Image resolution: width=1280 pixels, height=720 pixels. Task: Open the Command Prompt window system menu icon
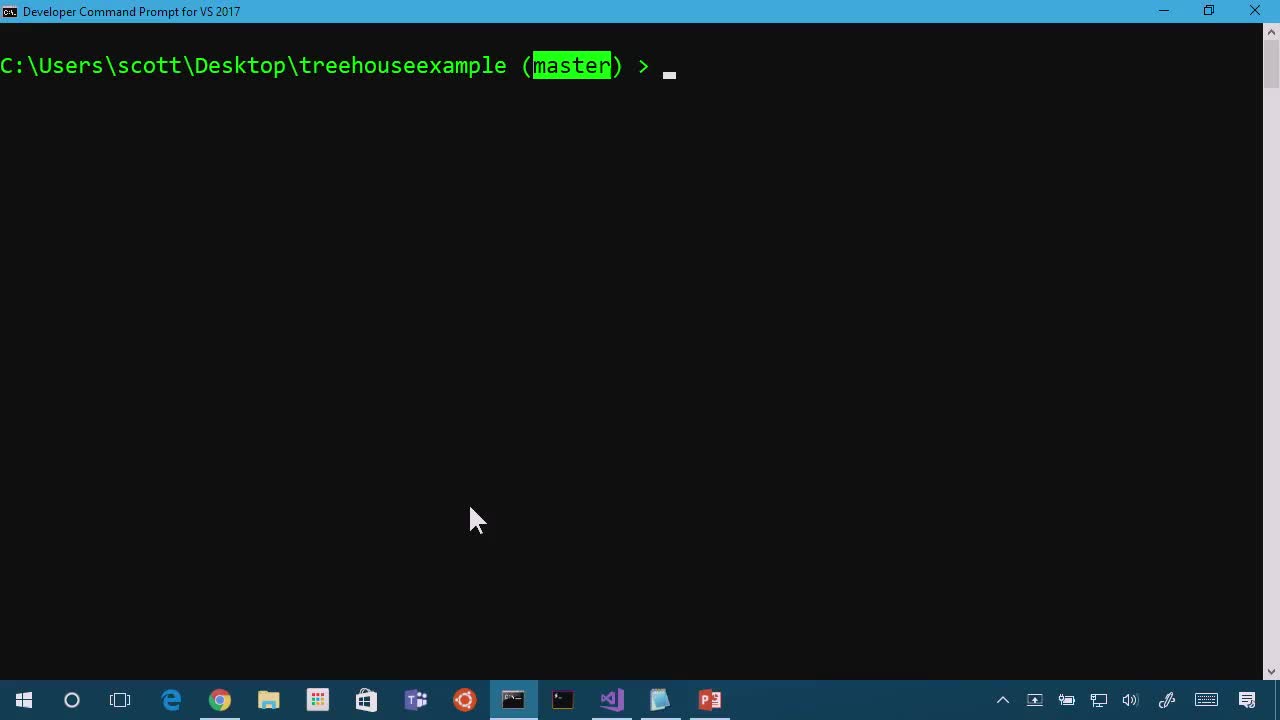(10, 11)
